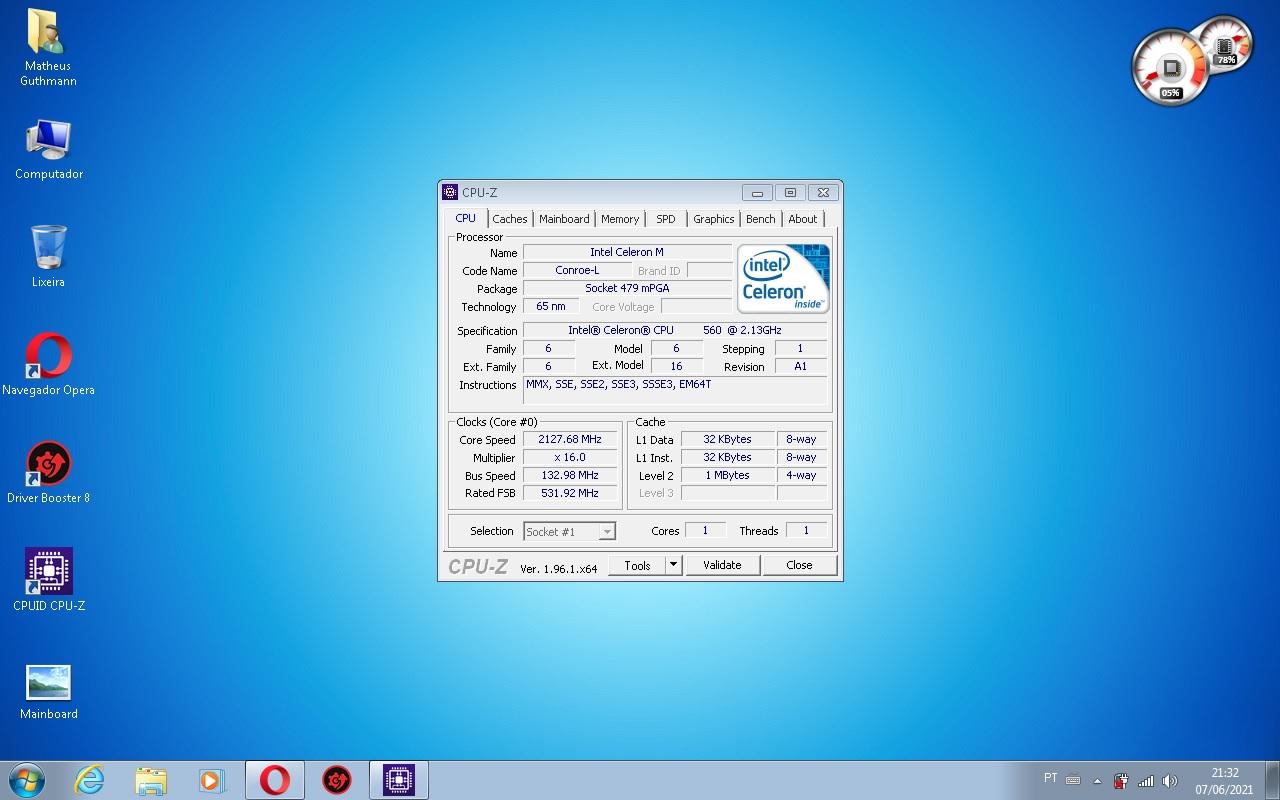Click the Intel Celeron inside logo
1280x800 pixels.
pos(784,278)
